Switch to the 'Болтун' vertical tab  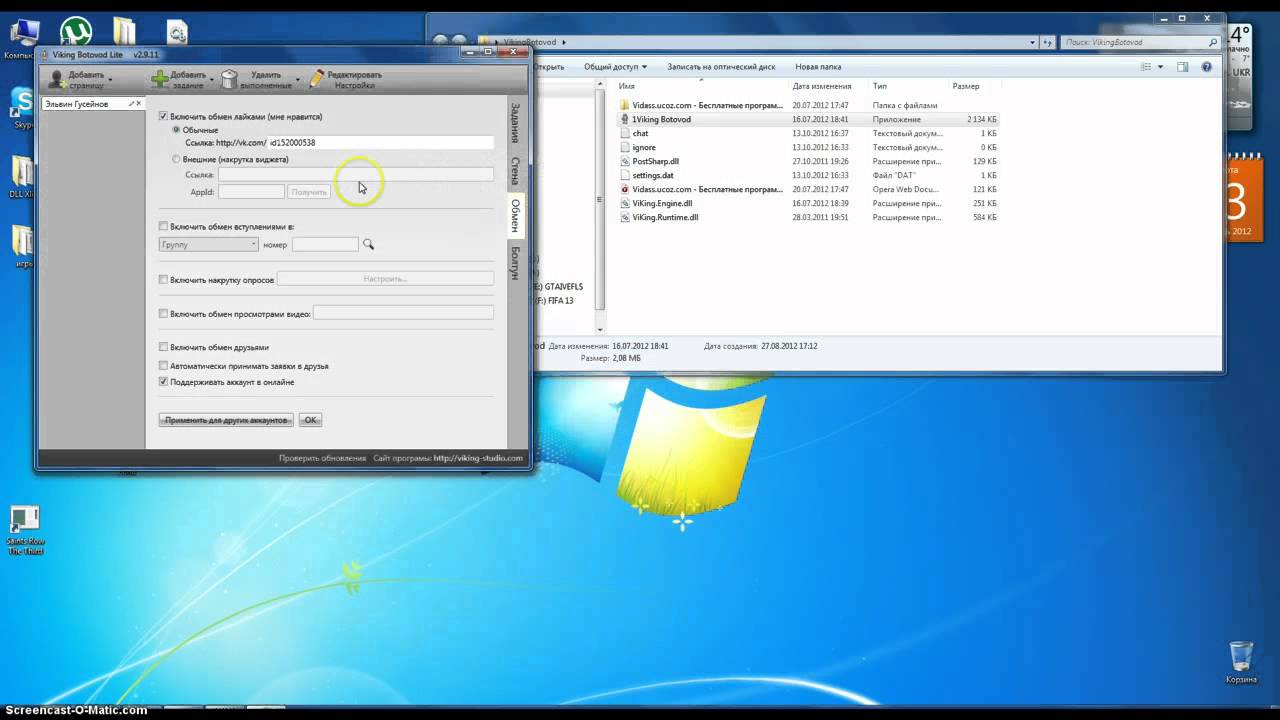coord(516,264)
